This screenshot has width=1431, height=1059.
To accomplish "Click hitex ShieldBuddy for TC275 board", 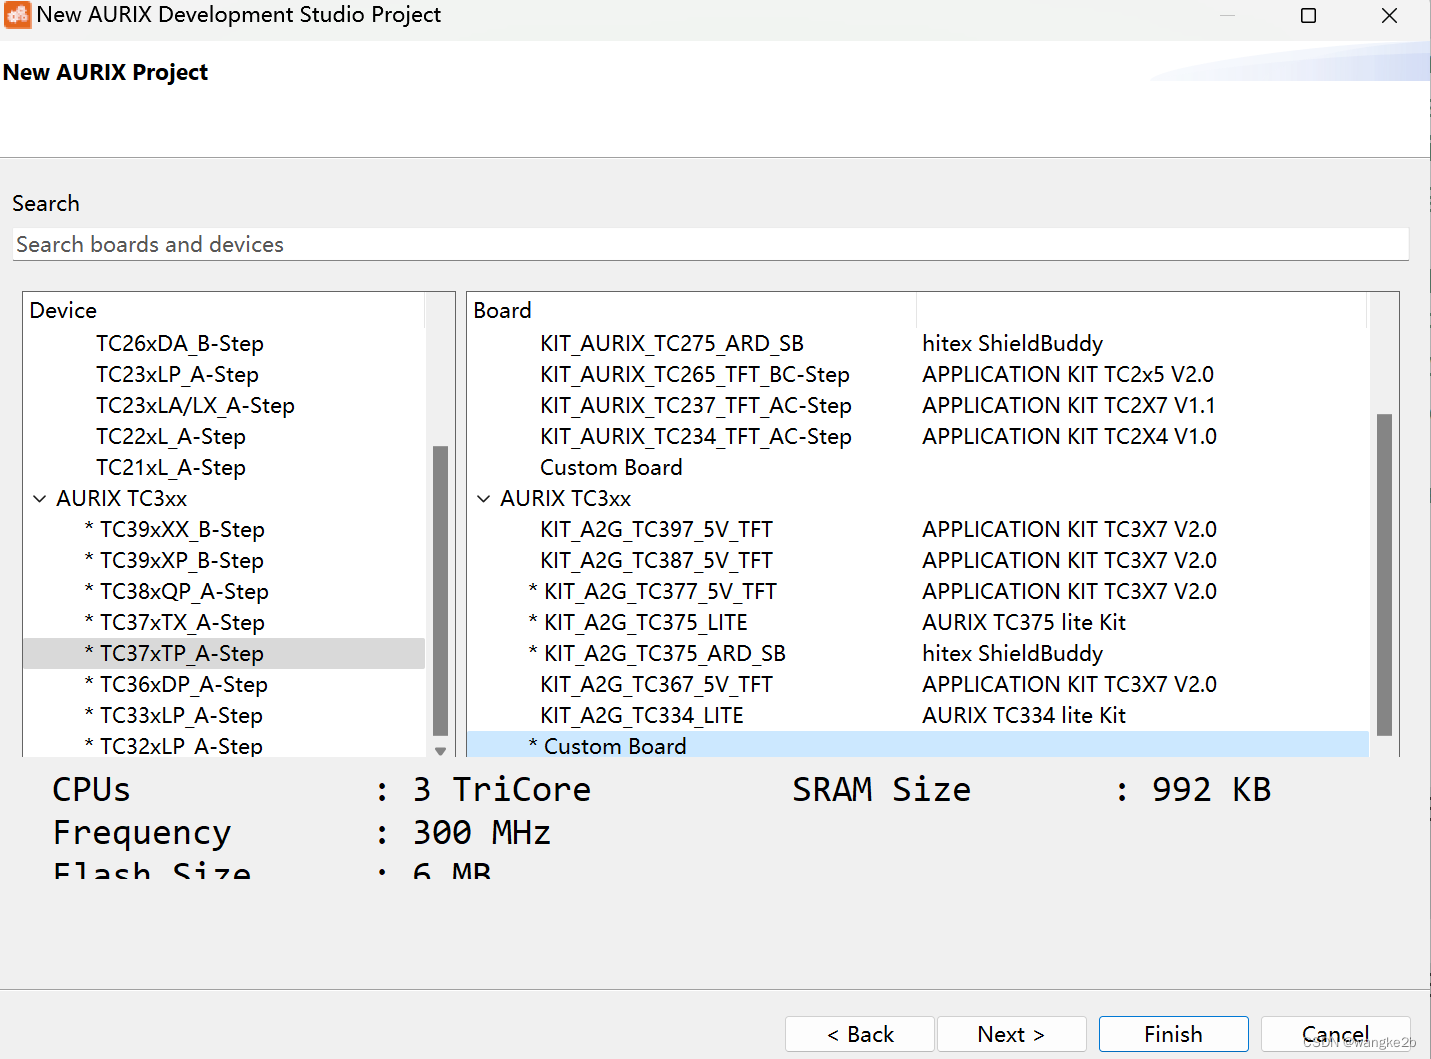I will 1012,343.
